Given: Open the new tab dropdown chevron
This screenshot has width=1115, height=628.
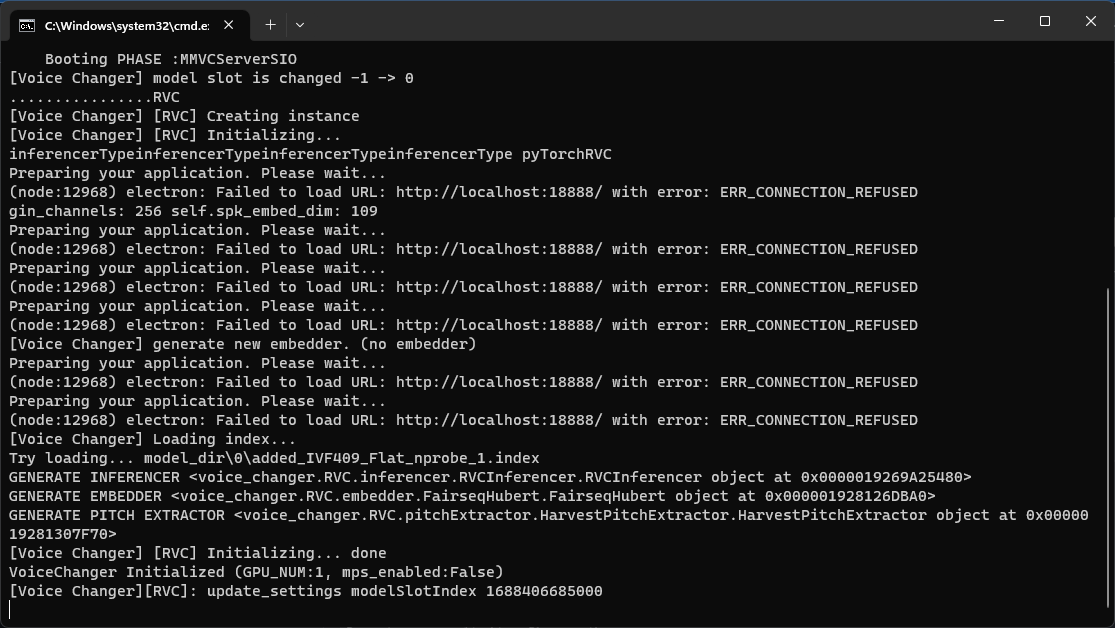Looking at the screenshot, I should (x=300, y=25).
